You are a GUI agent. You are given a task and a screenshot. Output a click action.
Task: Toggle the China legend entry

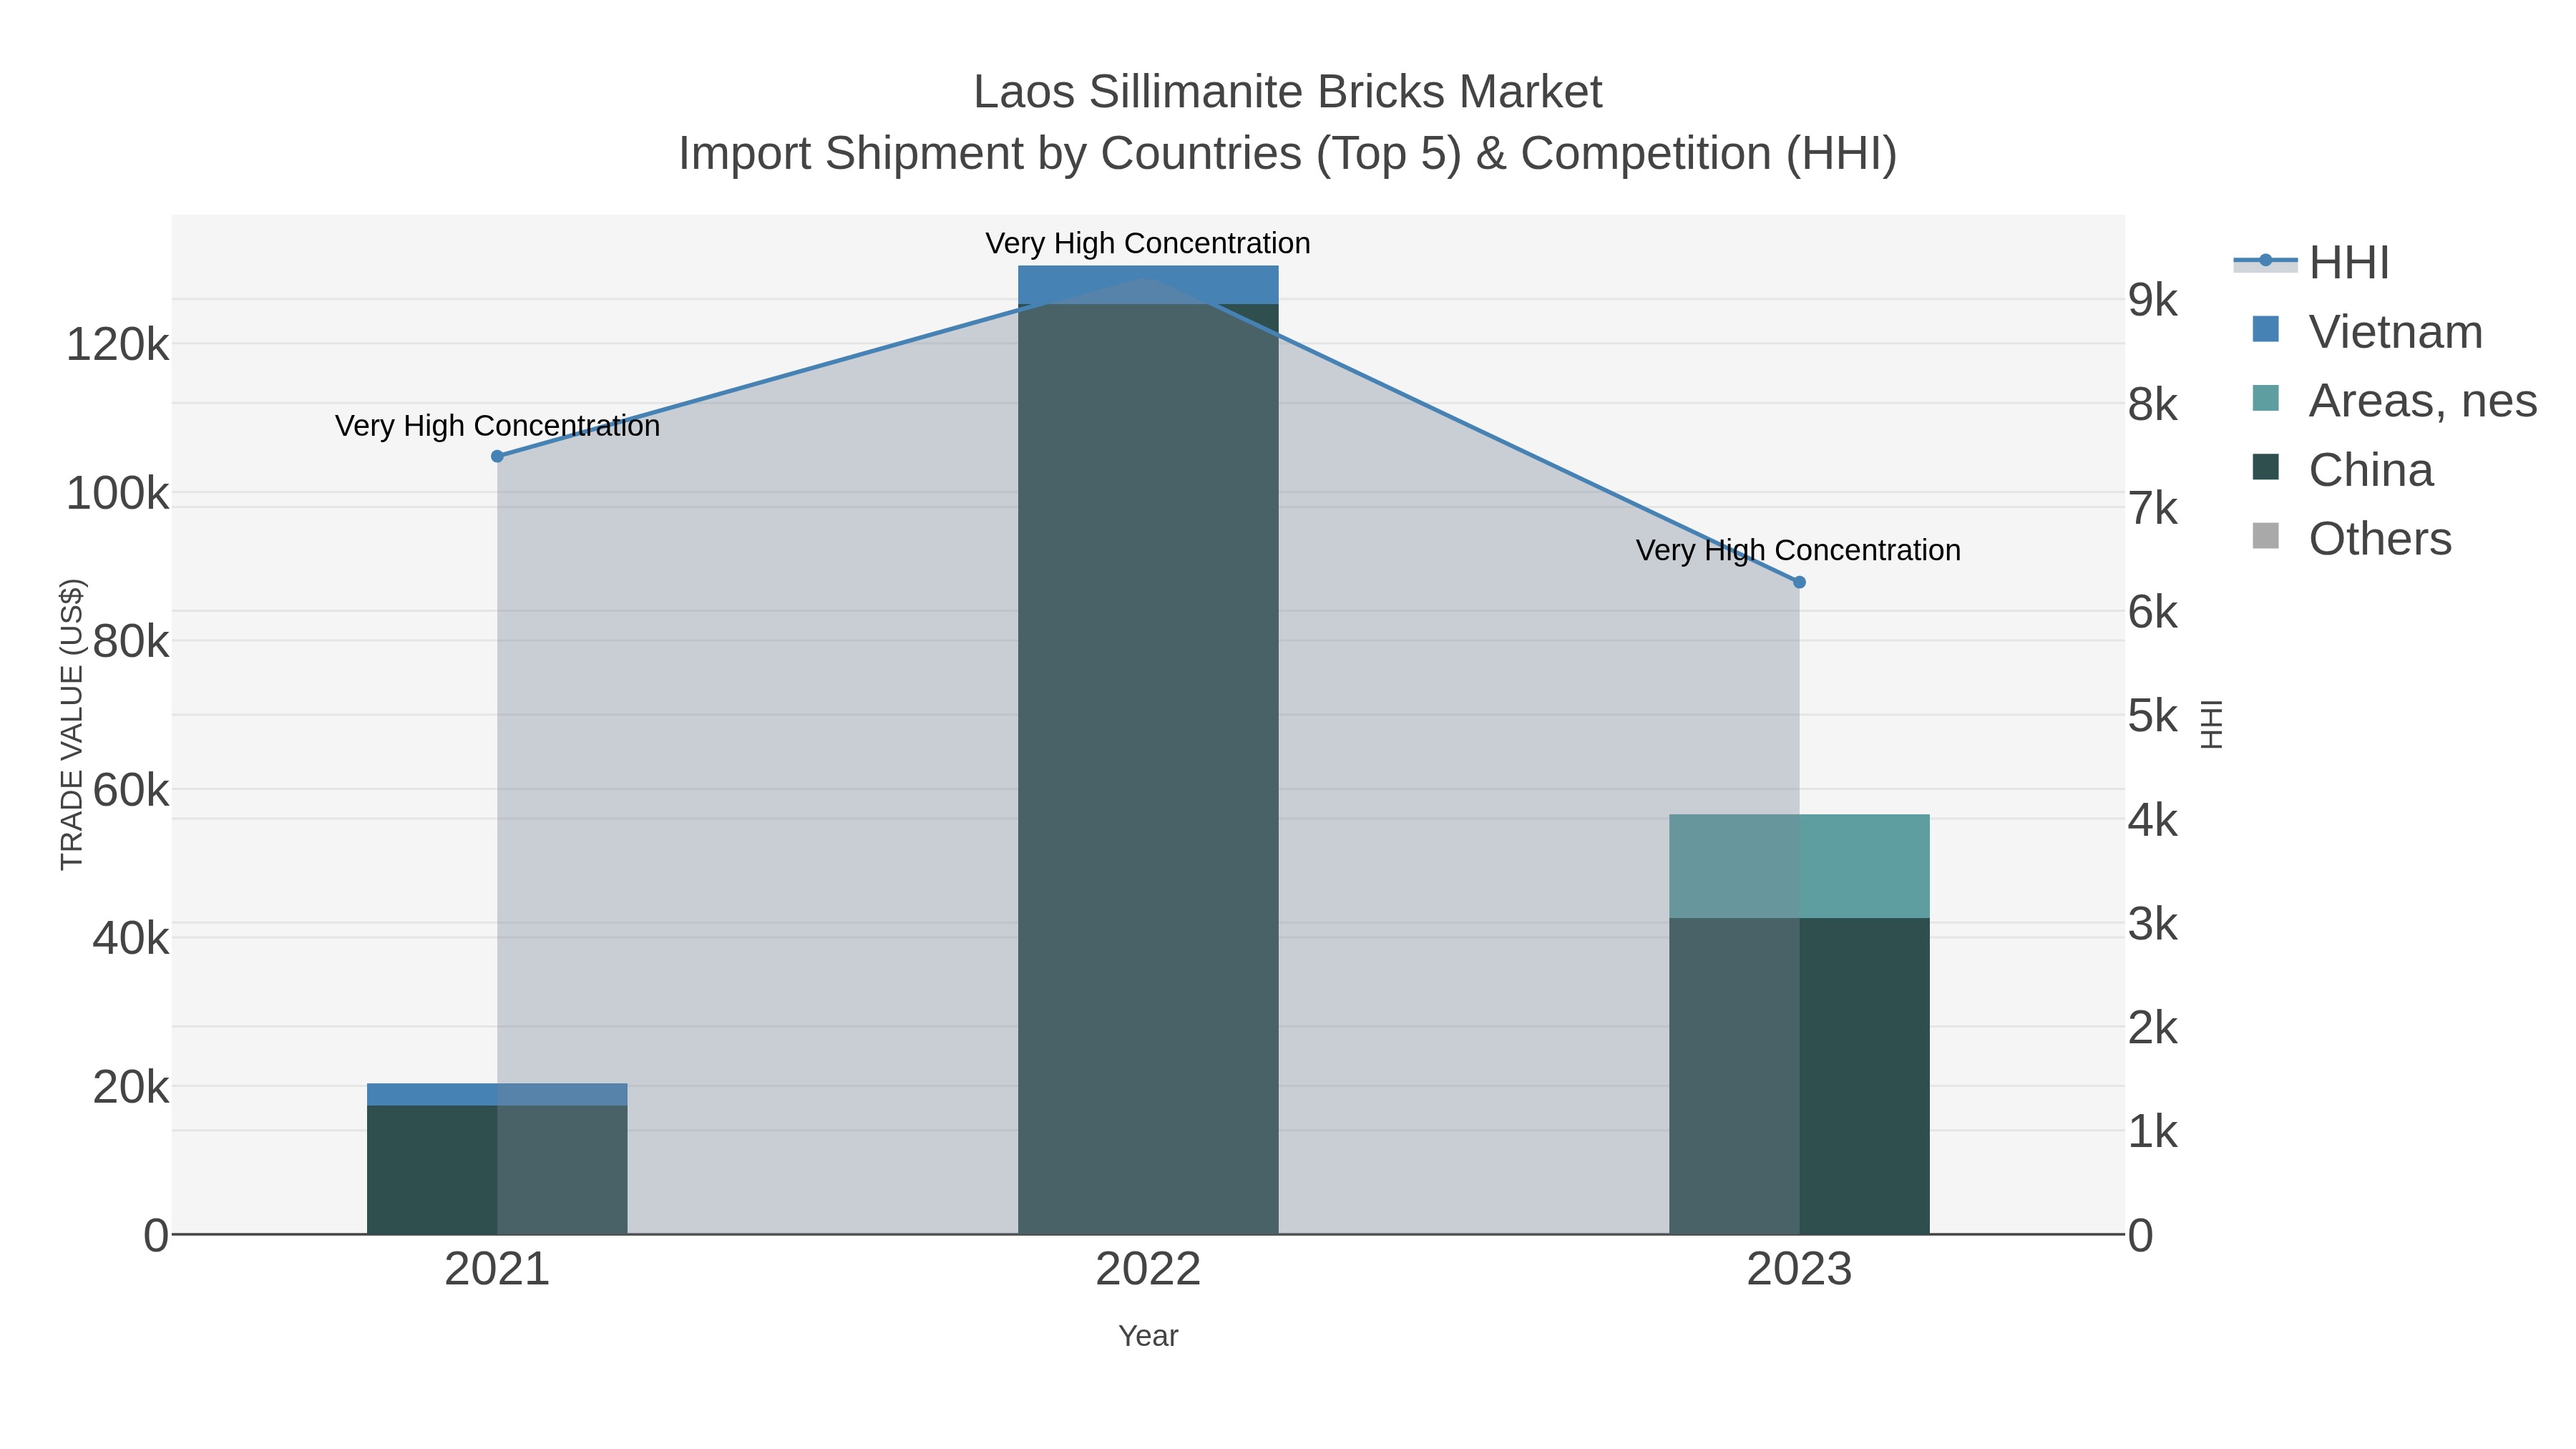pyautogui.click(x=2342, y=470)
